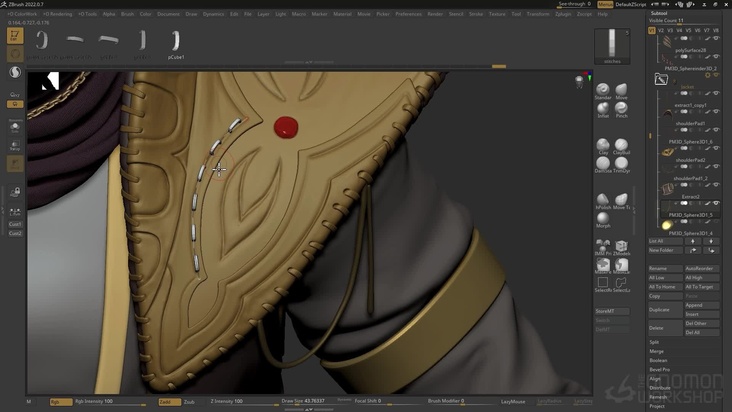Pick the Inflat brush
Image resolution: width=732 pixels, height=412 pixels.
coord(603,108)
